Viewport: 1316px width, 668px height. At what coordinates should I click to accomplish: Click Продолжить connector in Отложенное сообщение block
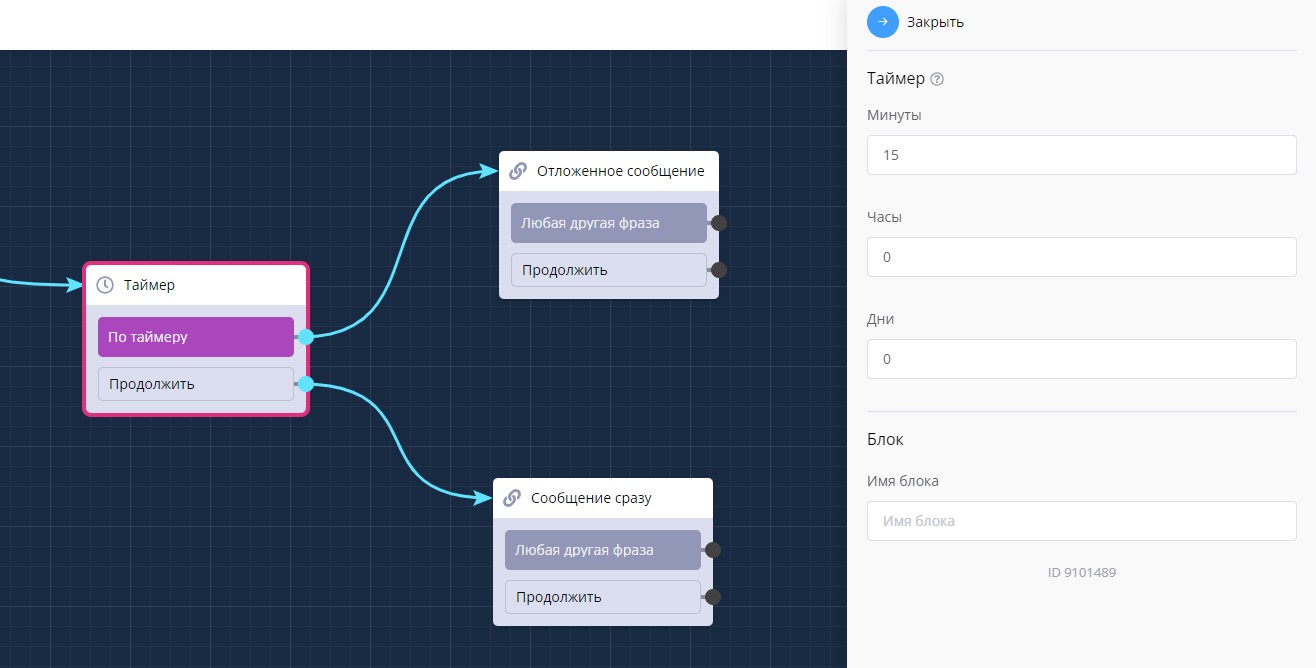click(718, 270)
